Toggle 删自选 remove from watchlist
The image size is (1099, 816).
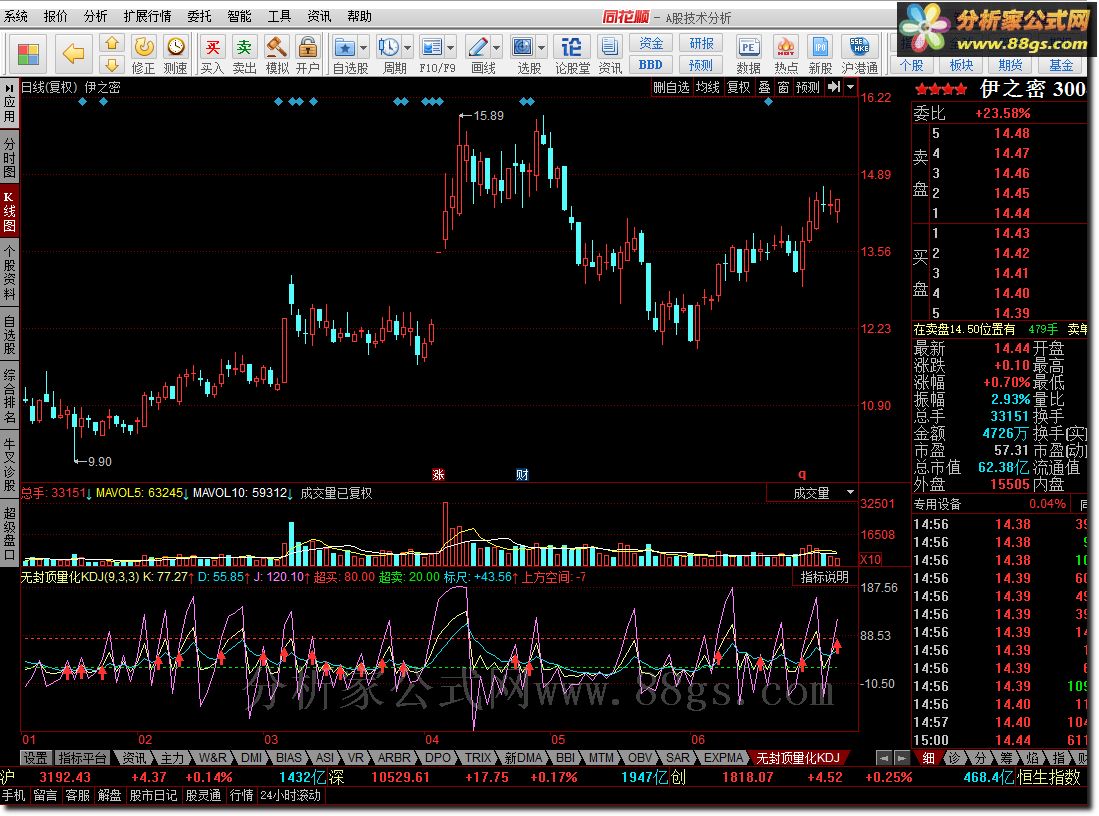[x=671, y=87]
